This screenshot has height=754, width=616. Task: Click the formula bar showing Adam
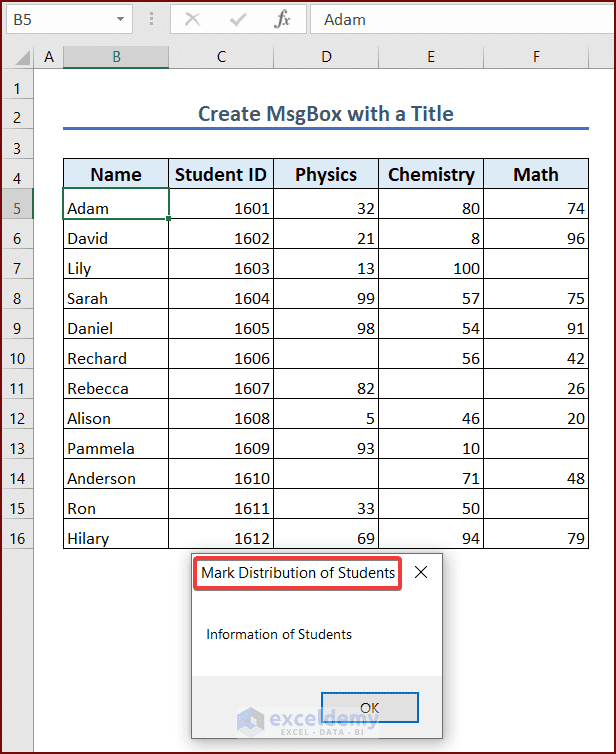(463, 20)
